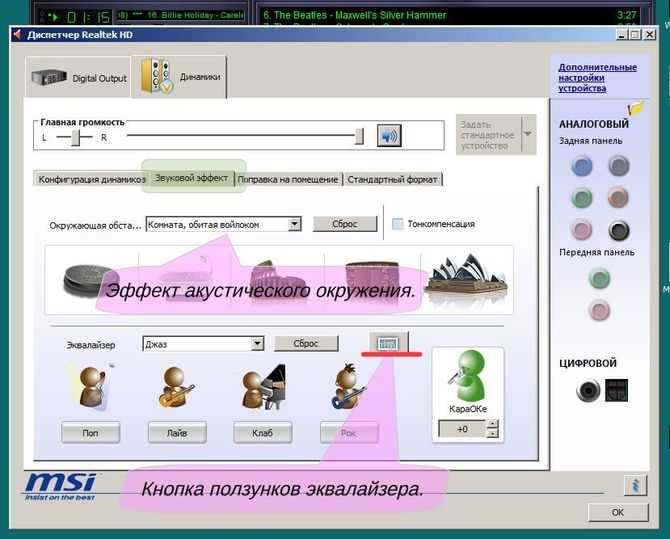Screen dimensions: 670x539
Task: Select the Pop singer icon
Action: (92, 387)
